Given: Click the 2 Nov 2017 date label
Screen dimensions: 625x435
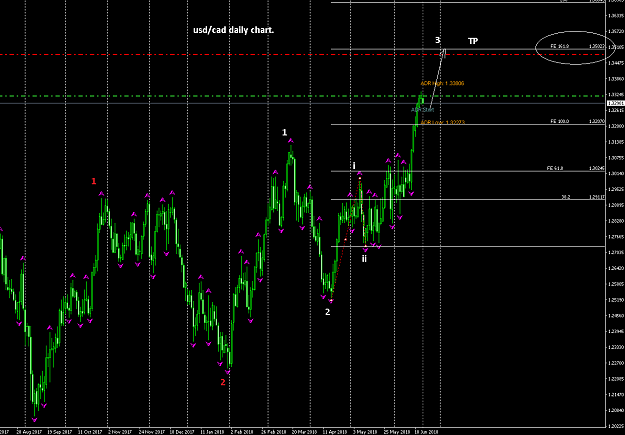Looking at the screenshot, I should 120,431.
